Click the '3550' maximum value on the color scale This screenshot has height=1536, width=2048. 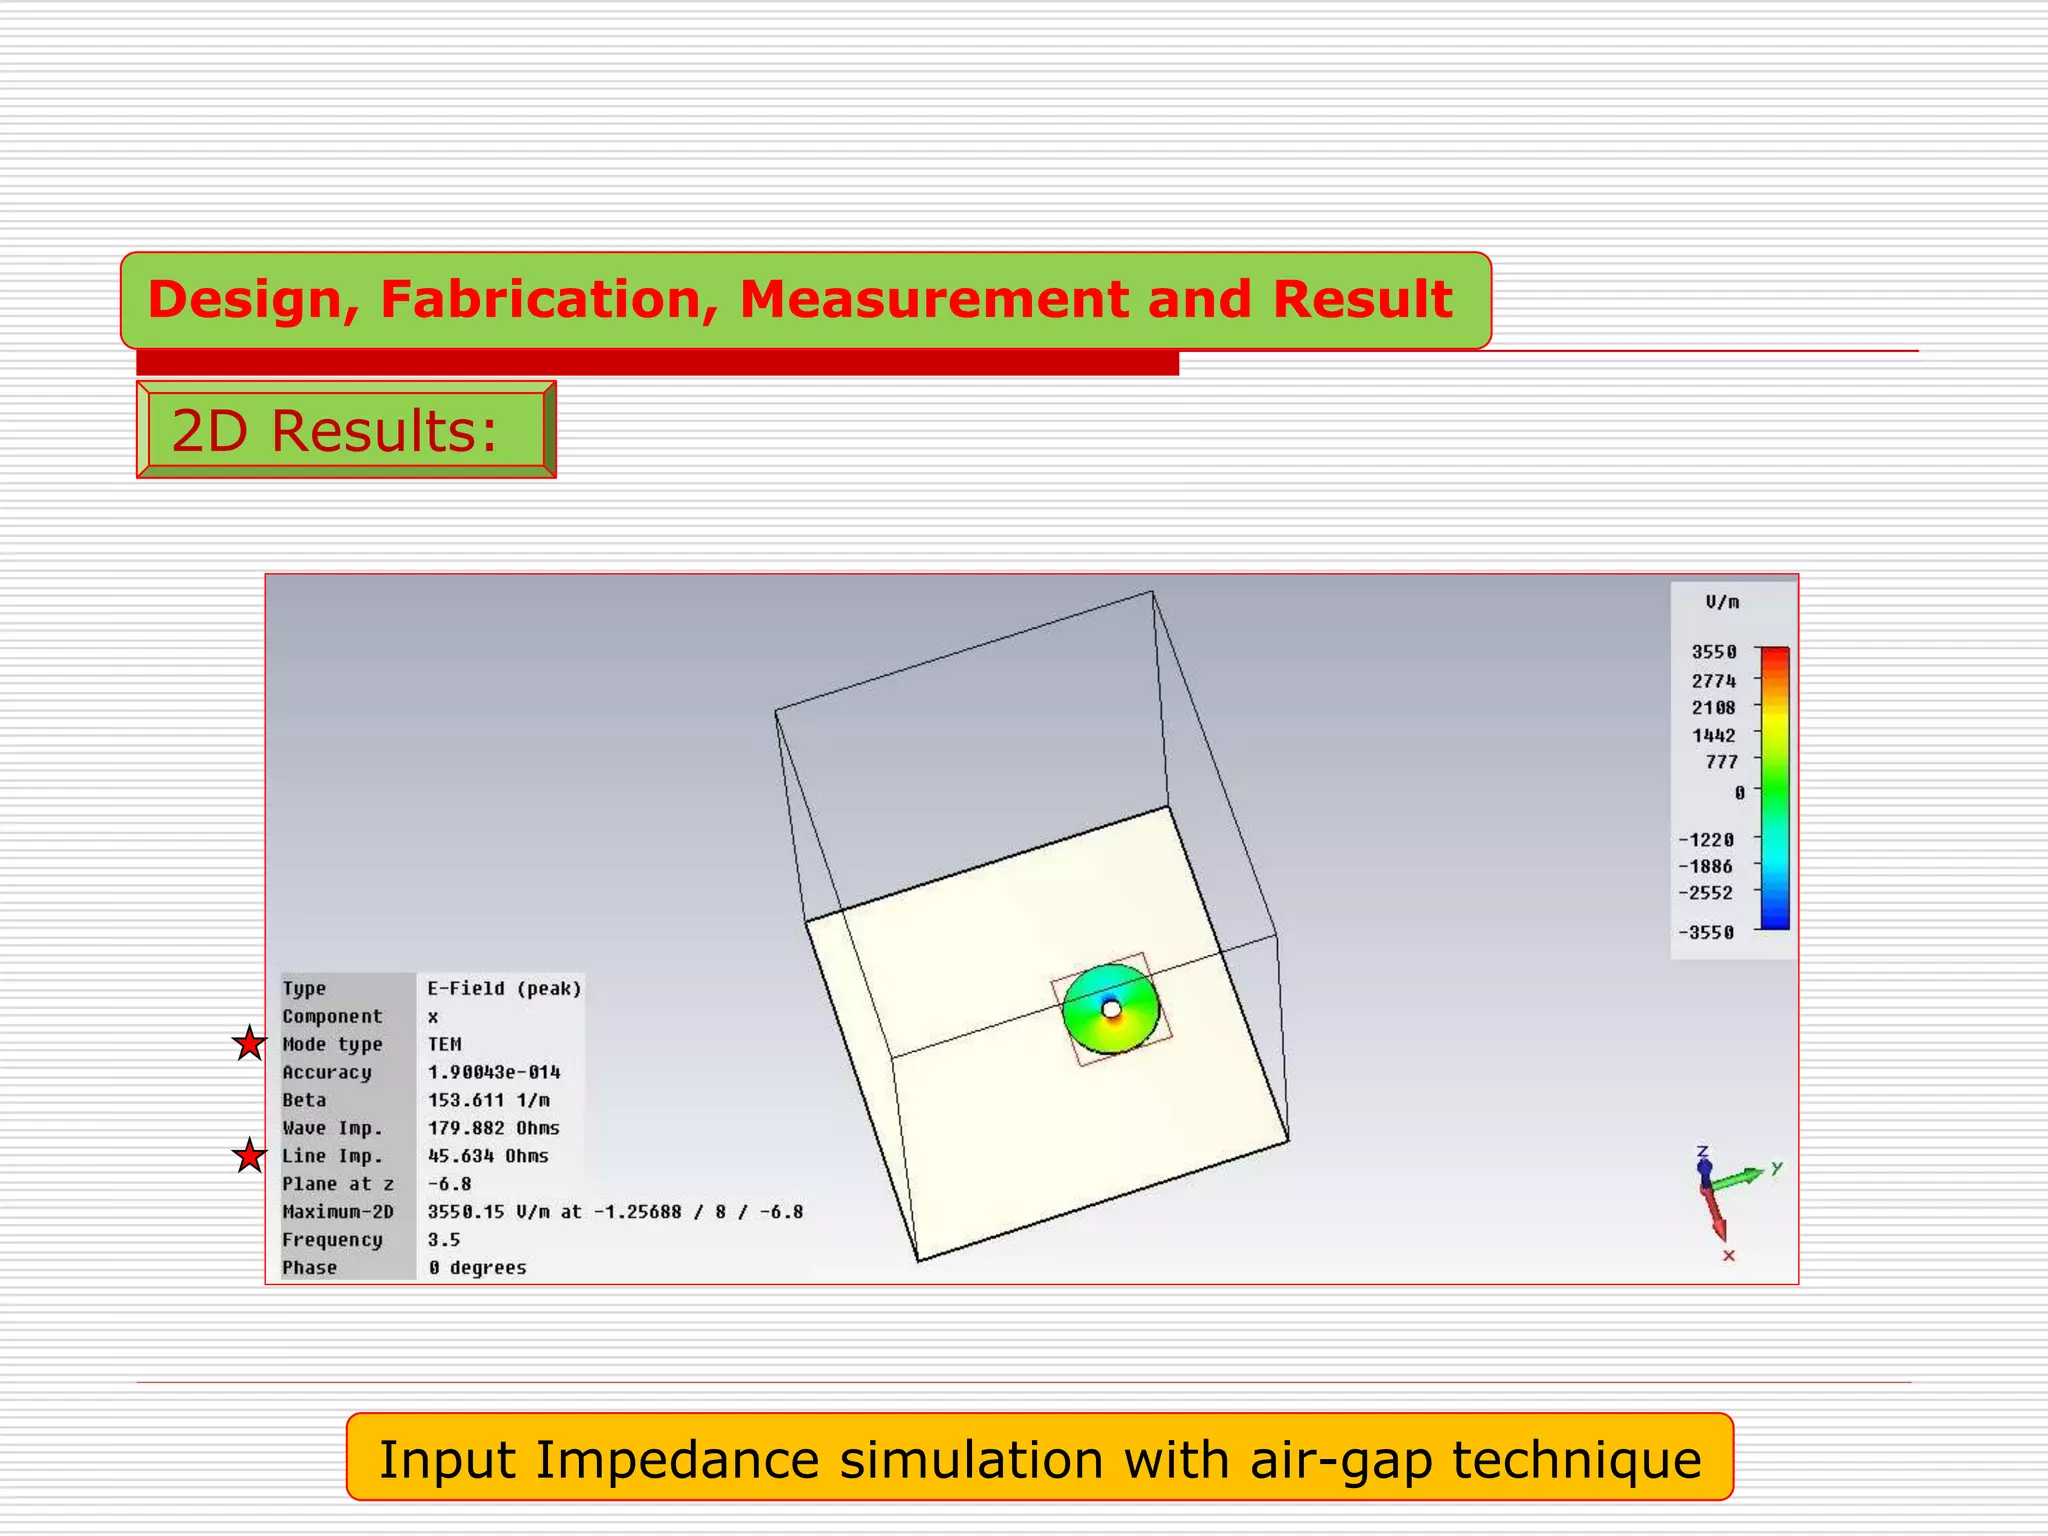pos(1714,652)
